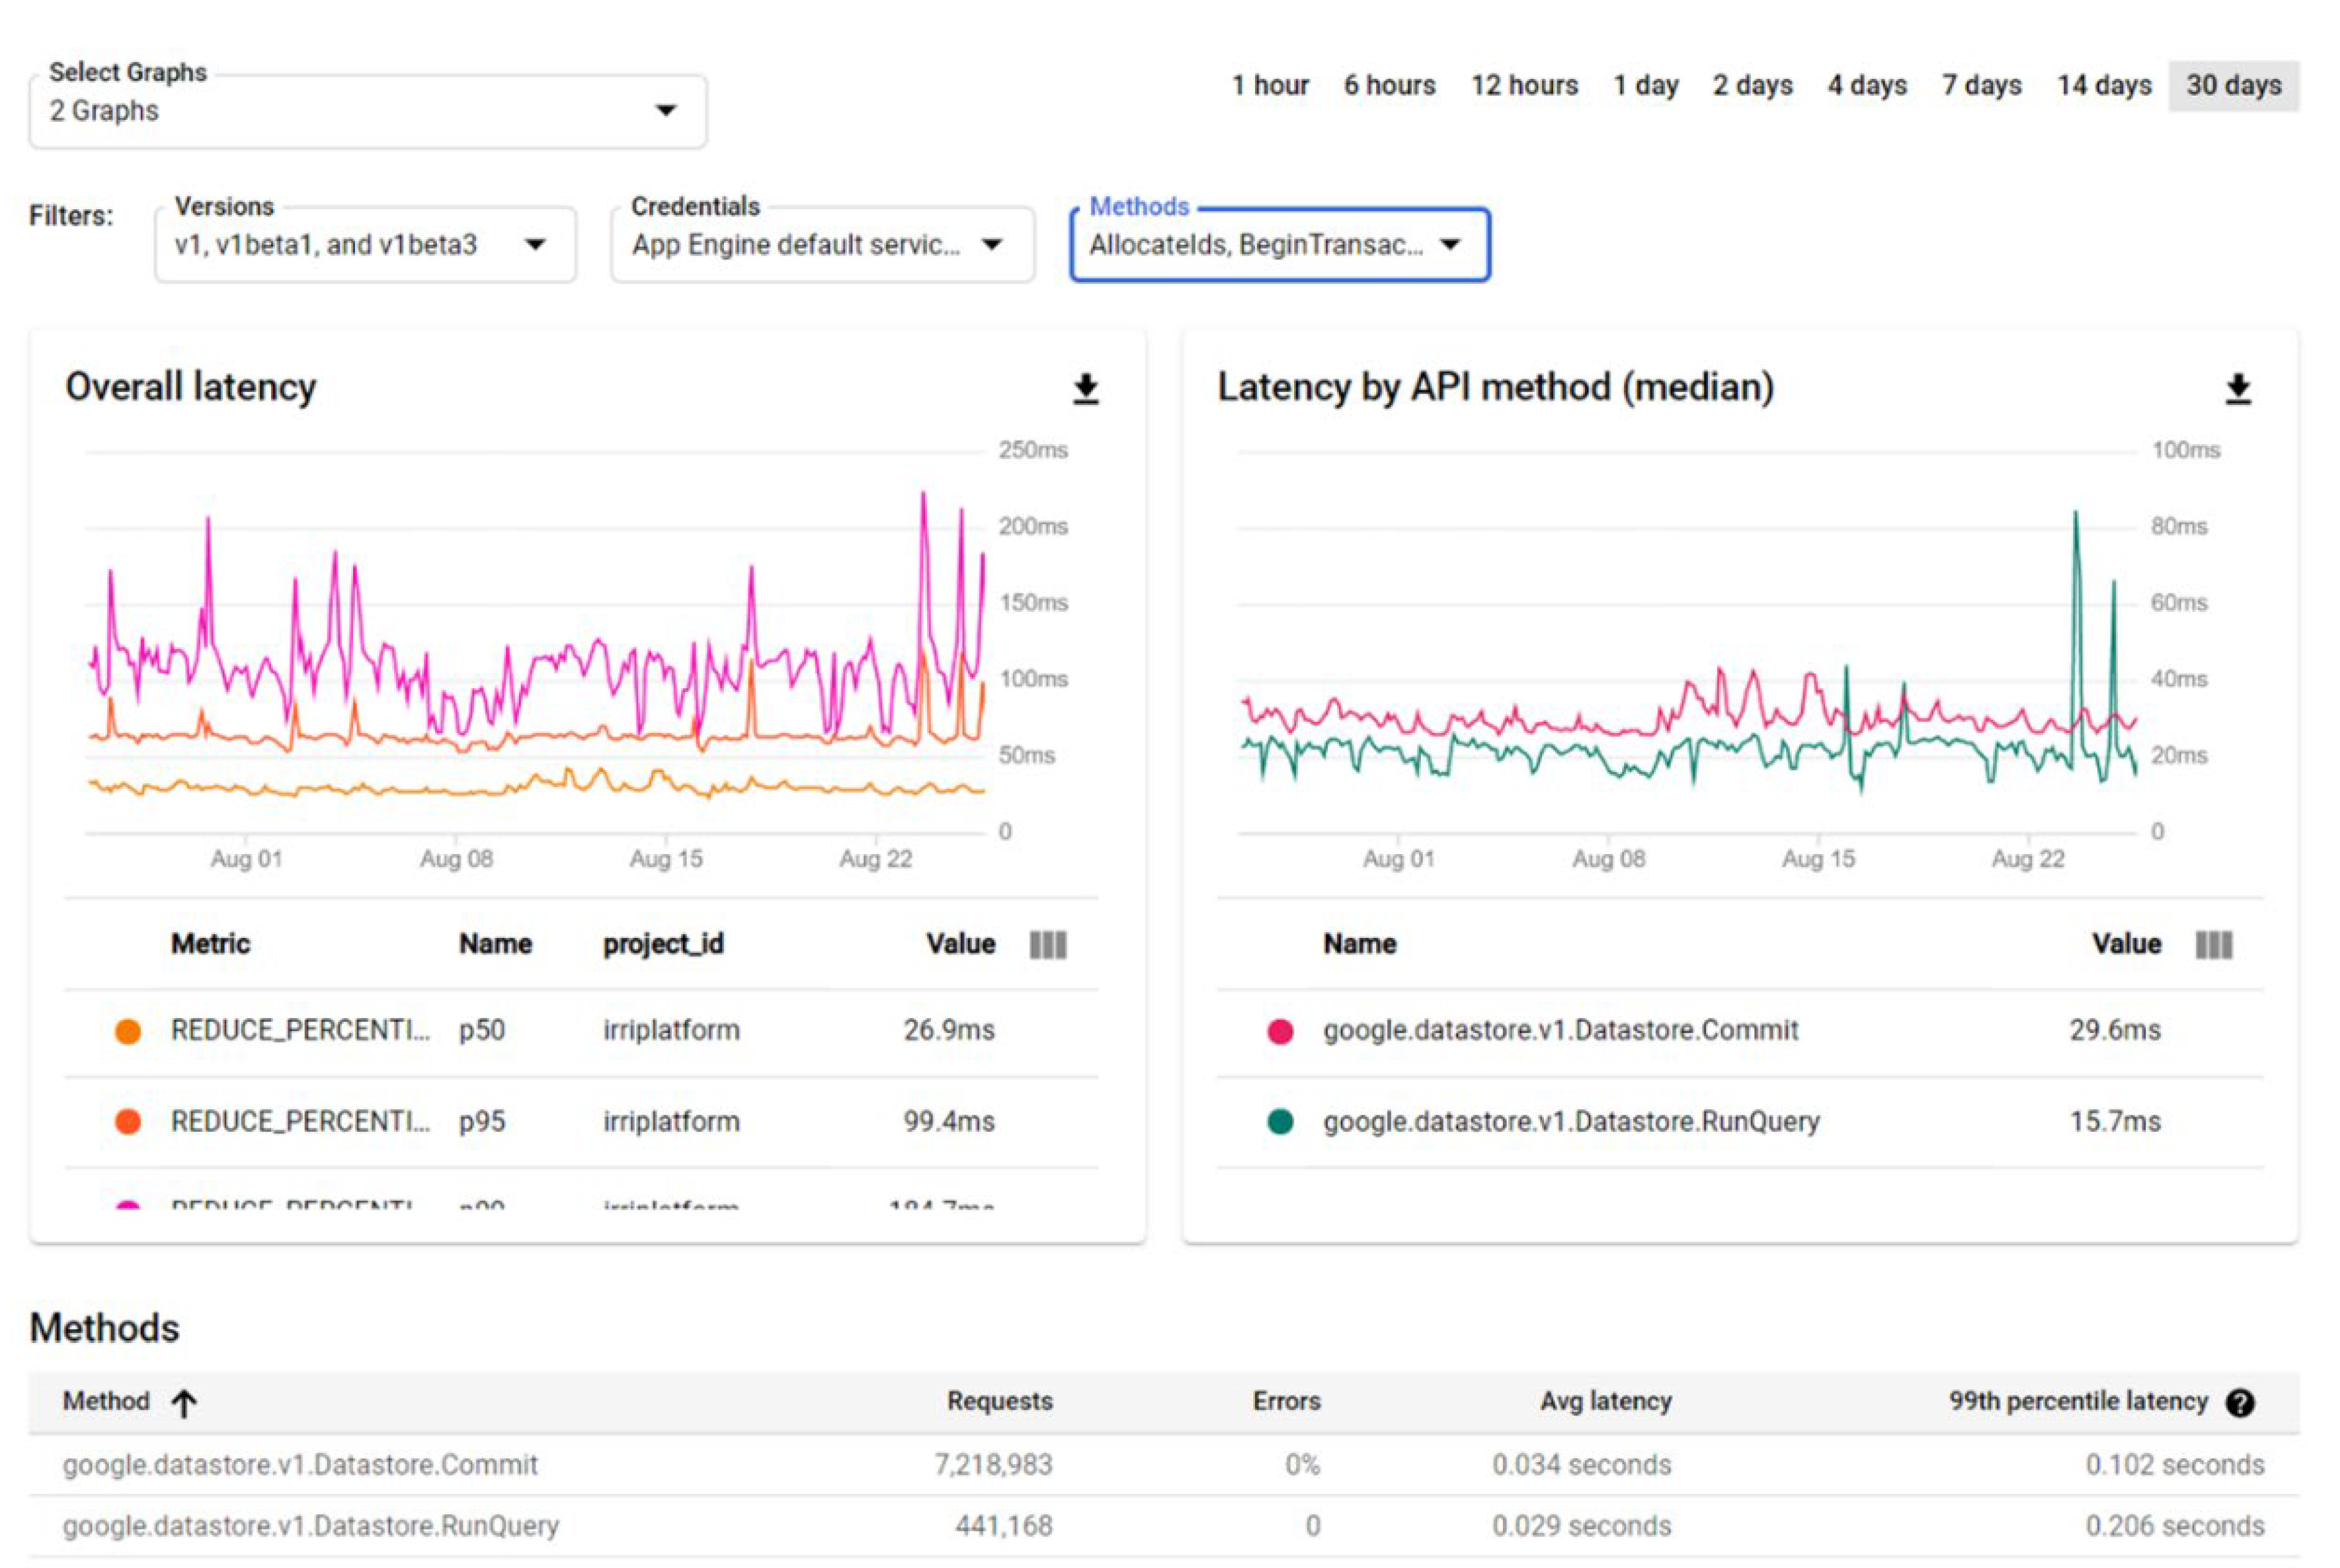2340x1568 pixels.
Task: Toggle the p95 series legend dot
Action: pos(128,1122)
